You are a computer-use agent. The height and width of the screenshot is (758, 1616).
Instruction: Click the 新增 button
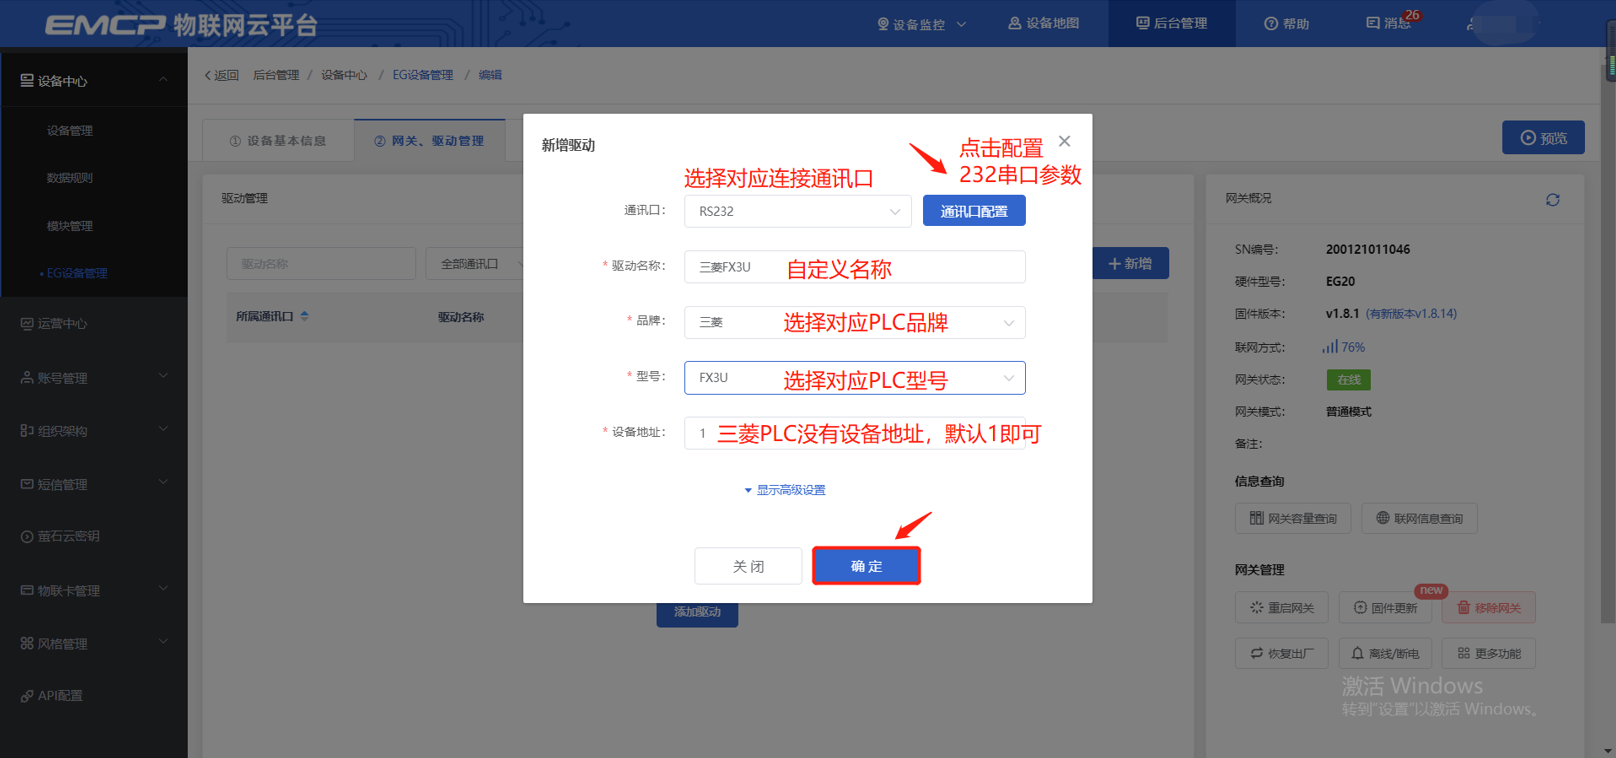[x=1130, y=263]
